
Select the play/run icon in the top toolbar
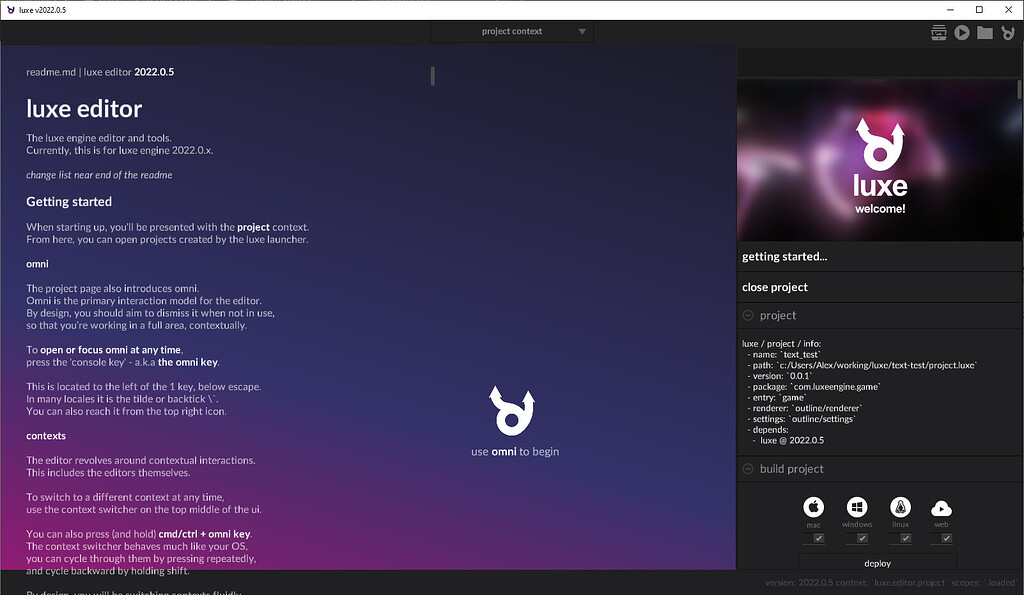[962, 31]
